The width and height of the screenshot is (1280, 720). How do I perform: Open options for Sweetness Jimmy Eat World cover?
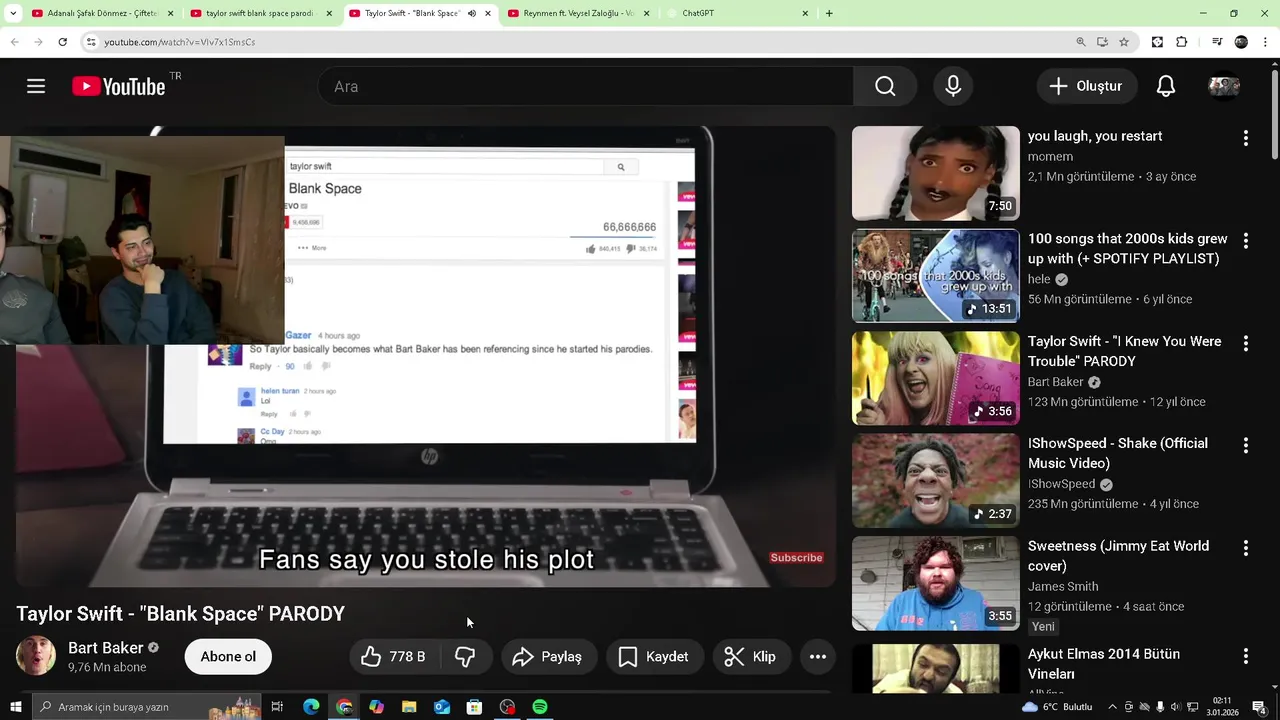pos(1245,548)
